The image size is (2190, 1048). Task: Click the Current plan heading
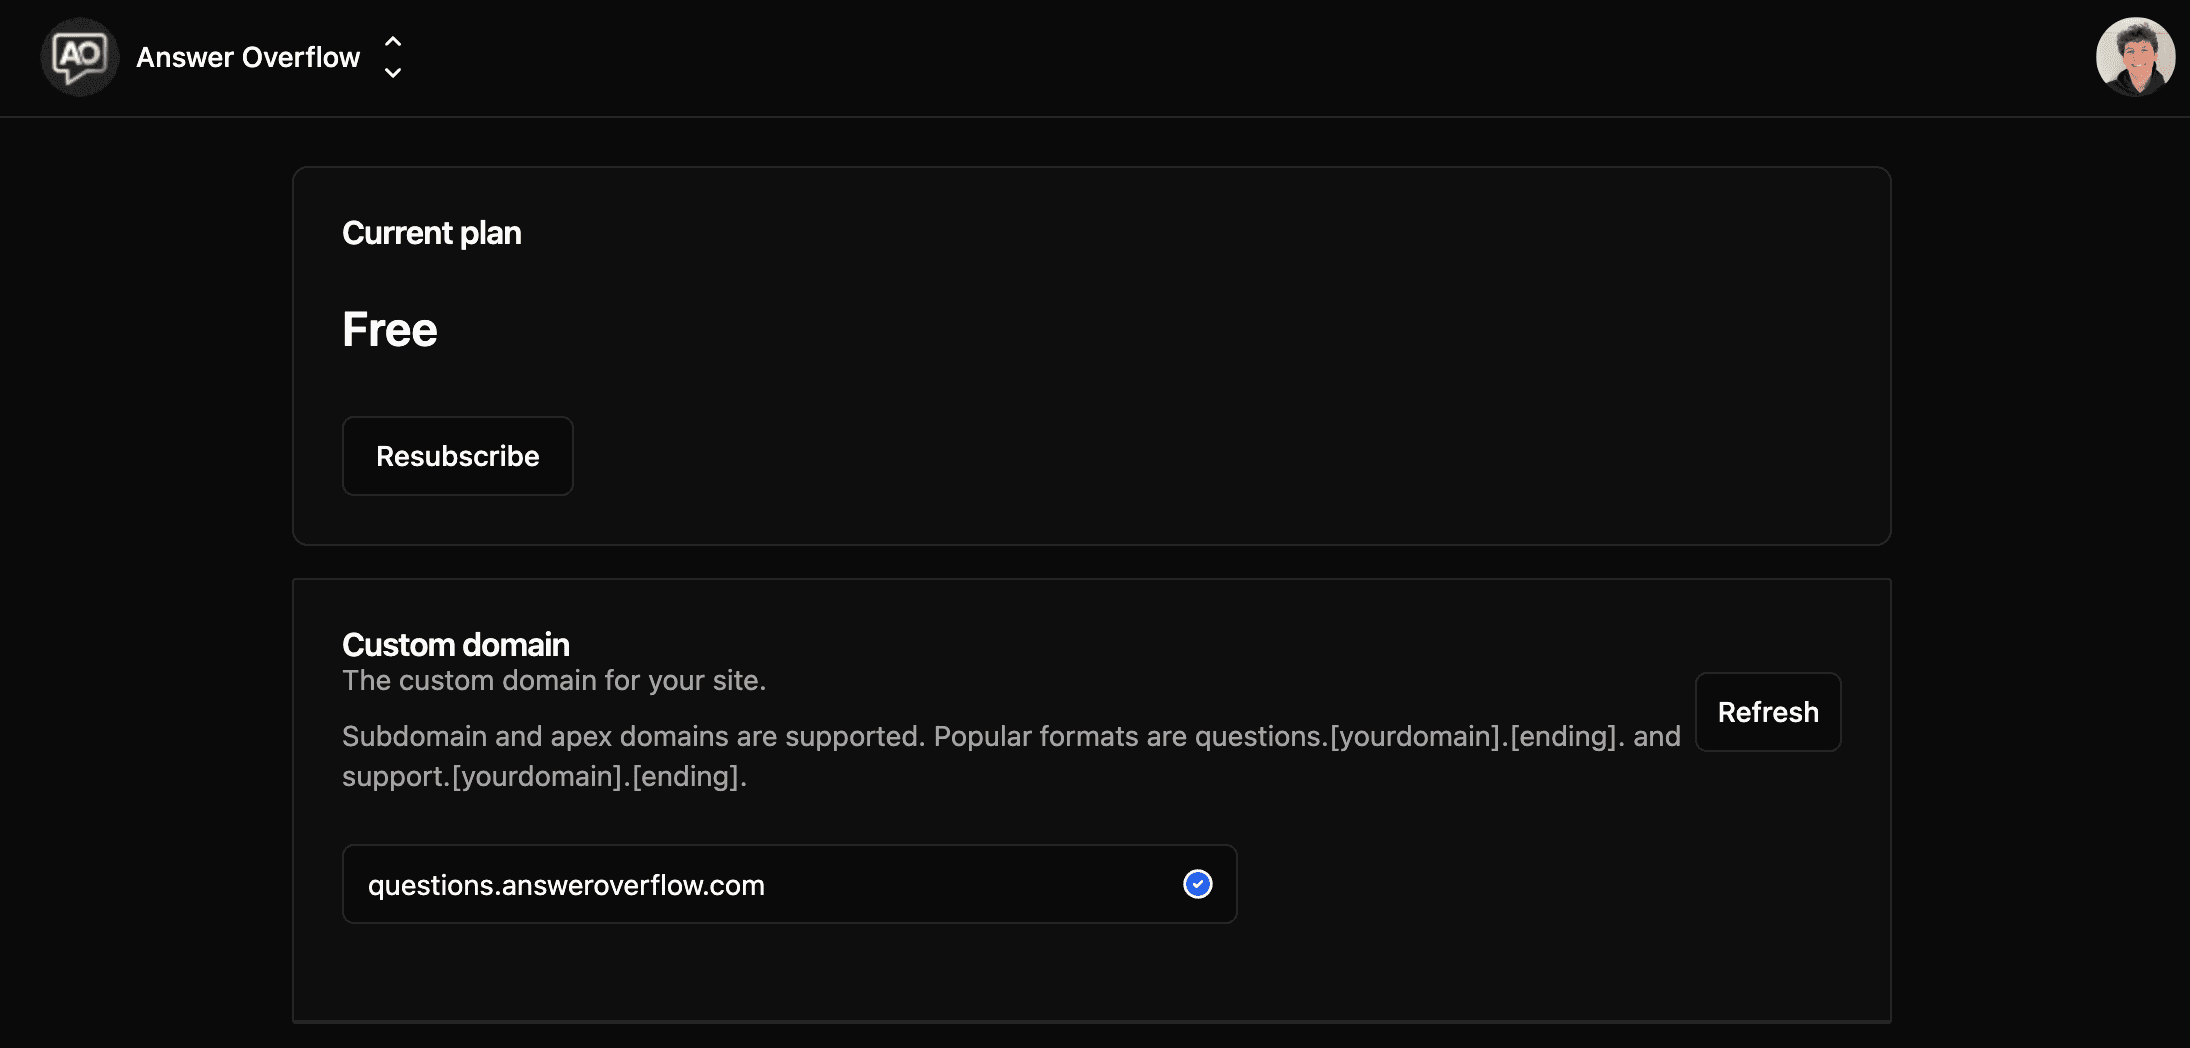tap(431, 233)
